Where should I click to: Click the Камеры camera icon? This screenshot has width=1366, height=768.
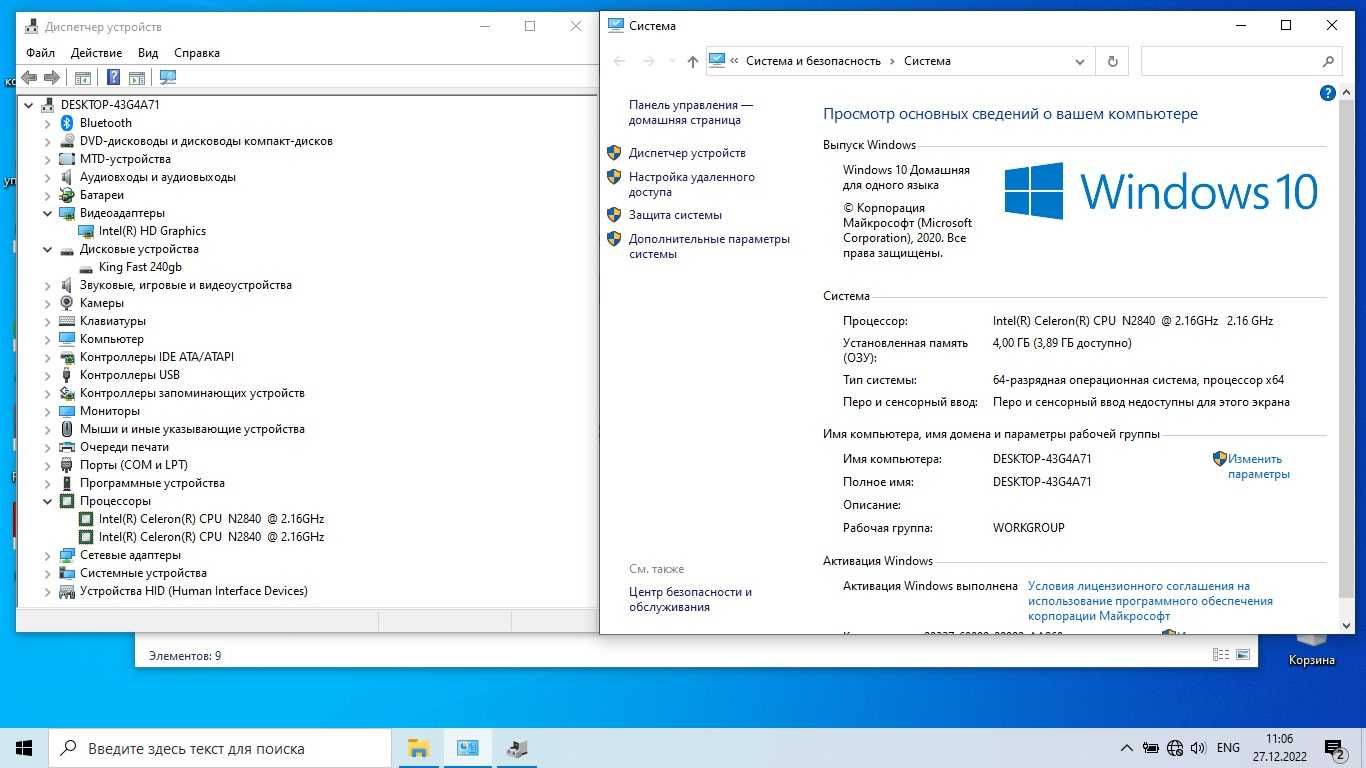click(x=67, y=303)
